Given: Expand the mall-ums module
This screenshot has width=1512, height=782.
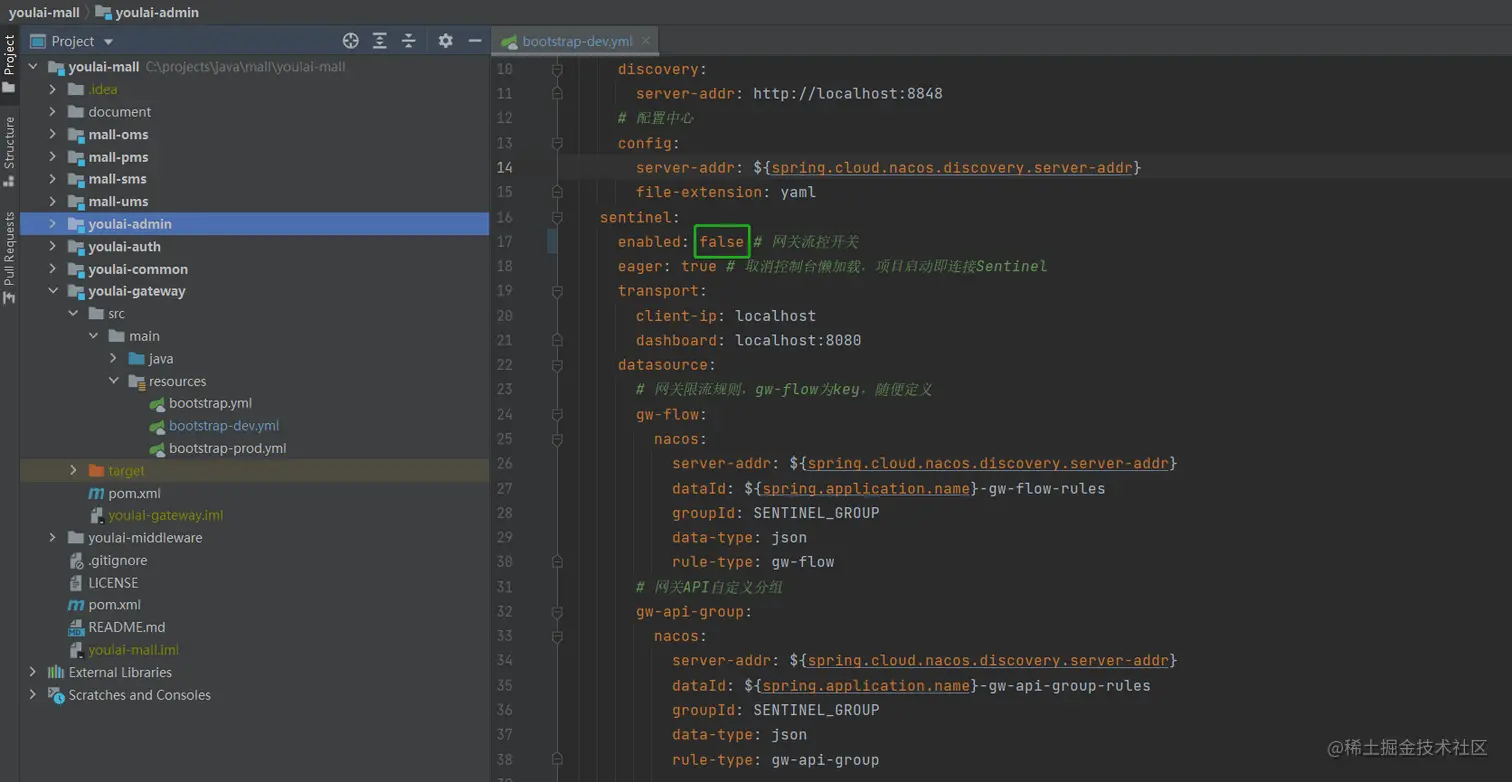Looking at the screenshot, I should [53, 201].
